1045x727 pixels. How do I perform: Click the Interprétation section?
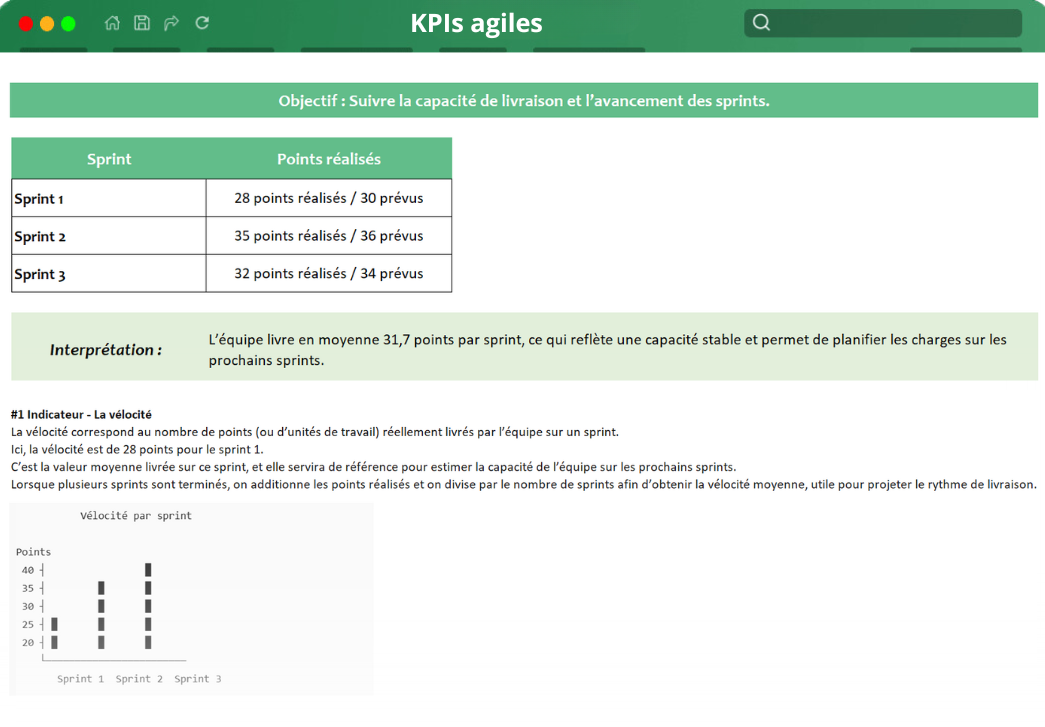tap(523, 347)
